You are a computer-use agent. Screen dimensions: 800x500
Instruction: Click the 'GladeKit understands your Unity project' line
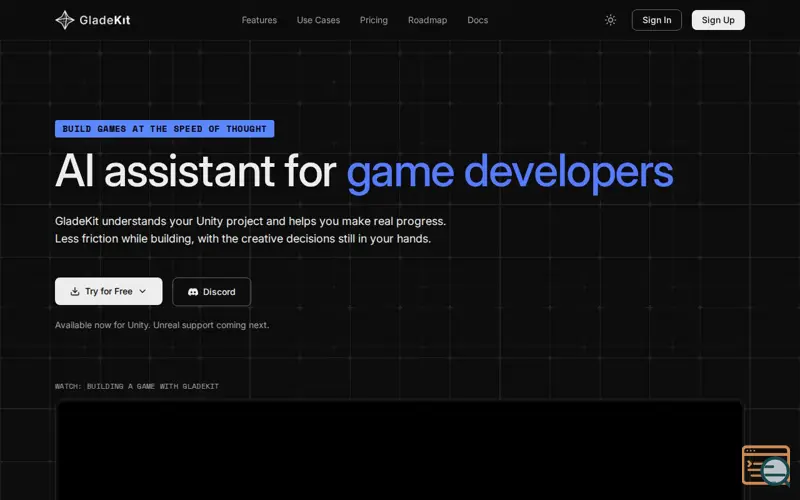coord(251,221)
